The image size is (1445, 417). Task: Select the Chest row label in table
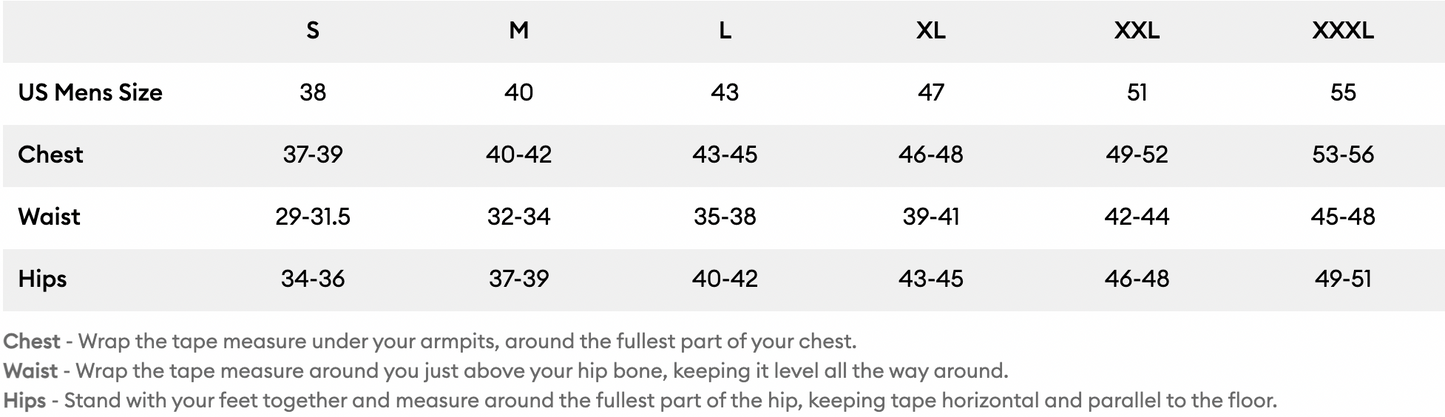pos(51,155)
